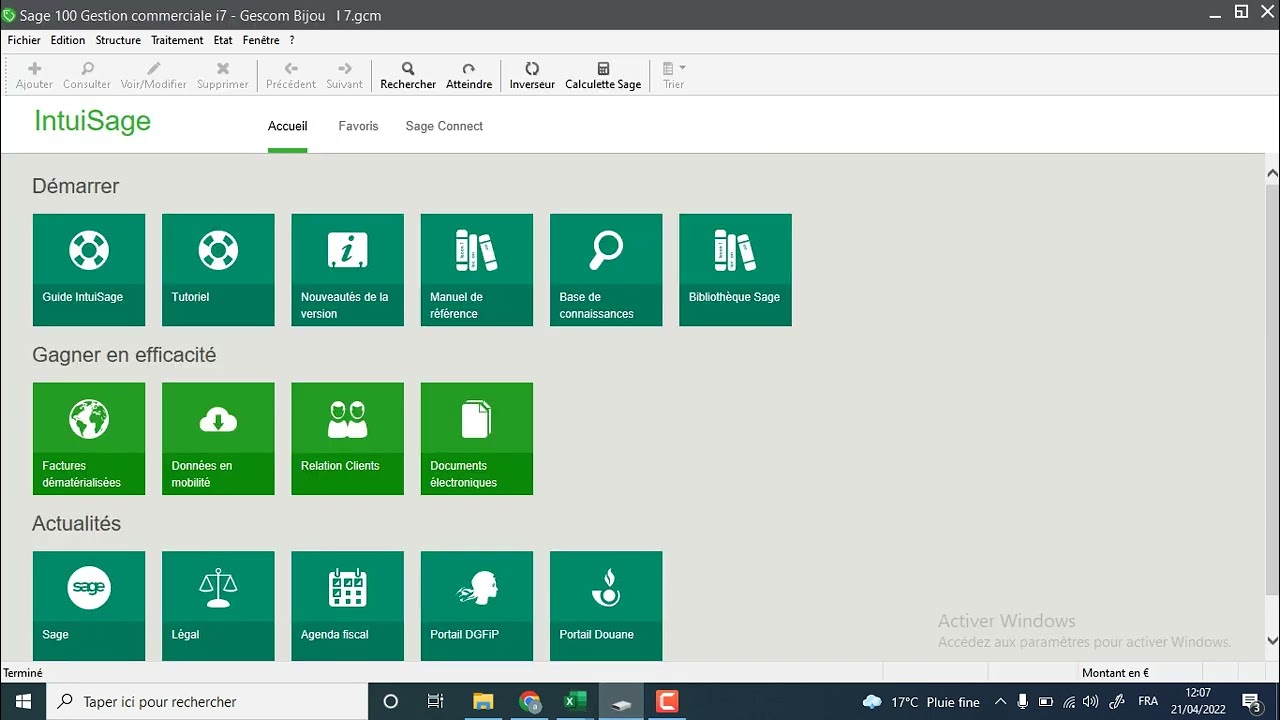This screenshot has height=720, width=1280.
Task: Click the IntuiSage logo
Action: (x=92, y=121)
